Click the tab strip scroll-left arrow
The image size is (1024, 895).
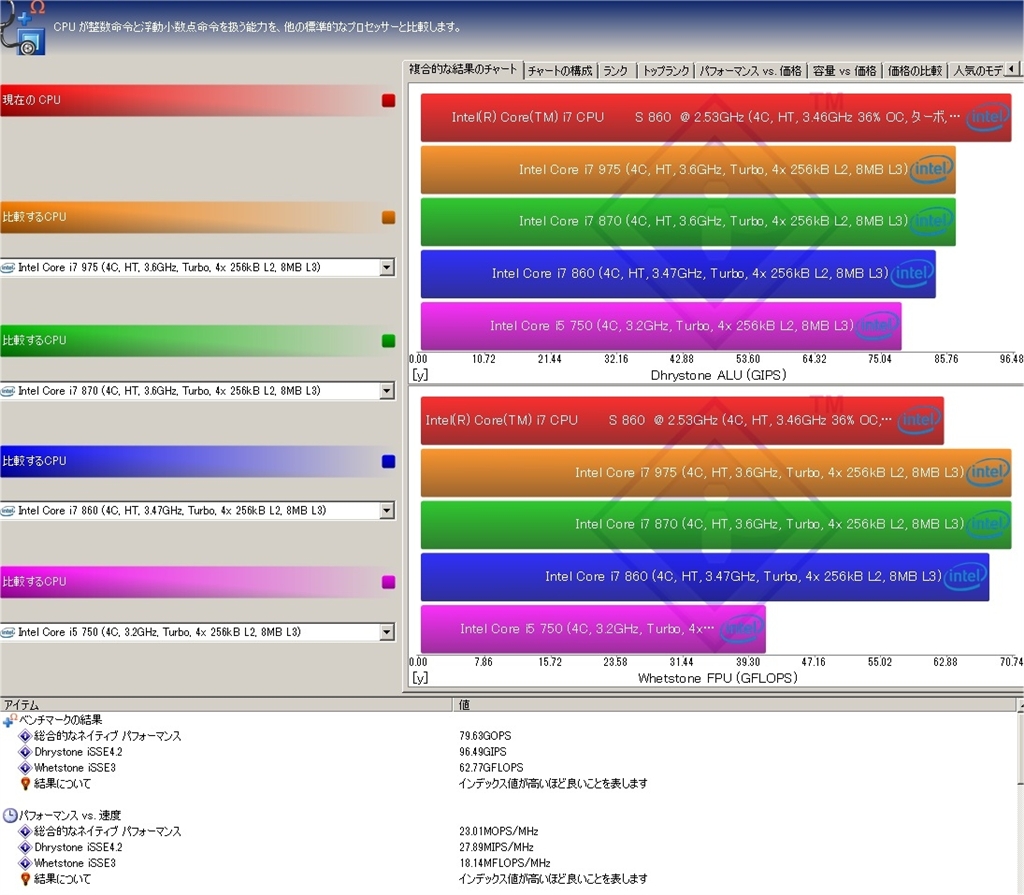coord(1012,69)
